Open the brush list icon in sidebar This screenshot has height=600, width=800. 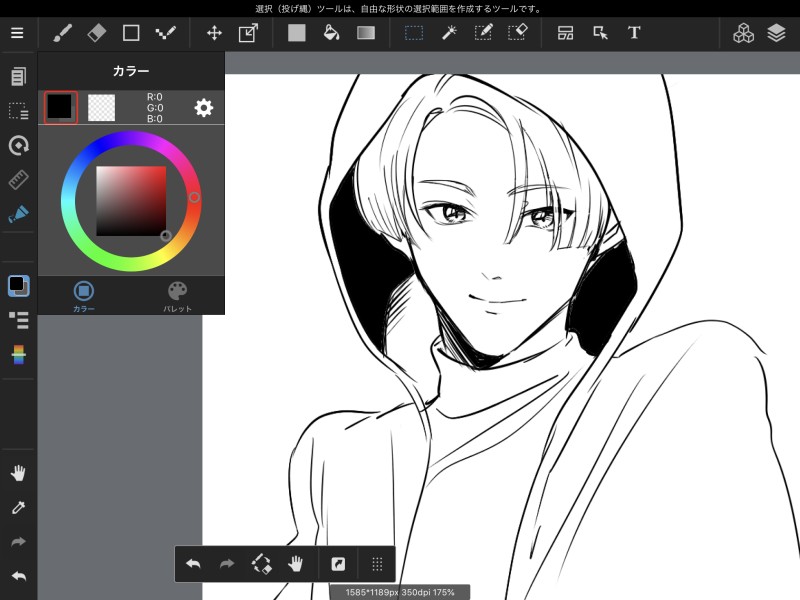[18, 320]
